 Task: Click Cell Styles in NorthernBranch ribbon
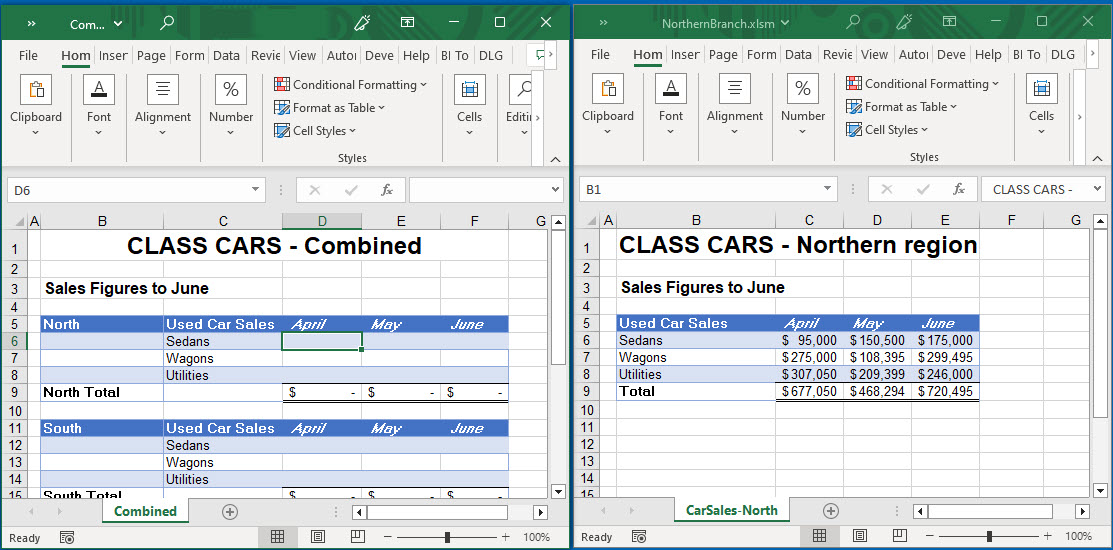click(887, 130)
